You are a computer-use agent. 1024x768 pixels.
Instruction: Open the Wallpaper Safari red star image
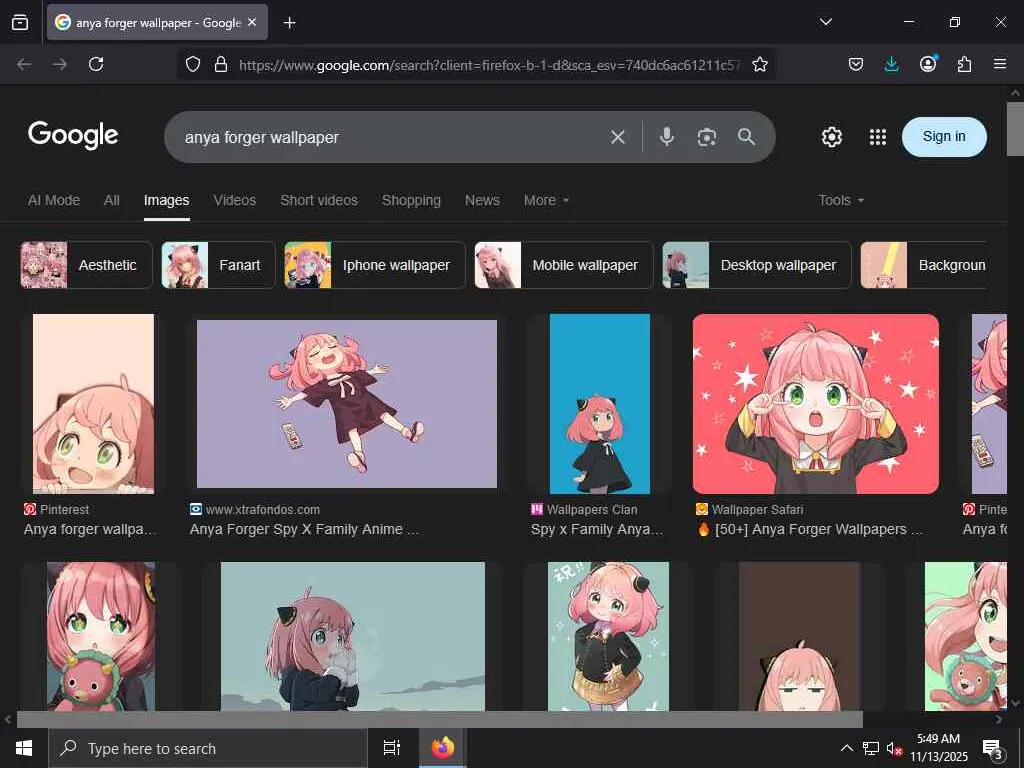(x=816, y=404)
